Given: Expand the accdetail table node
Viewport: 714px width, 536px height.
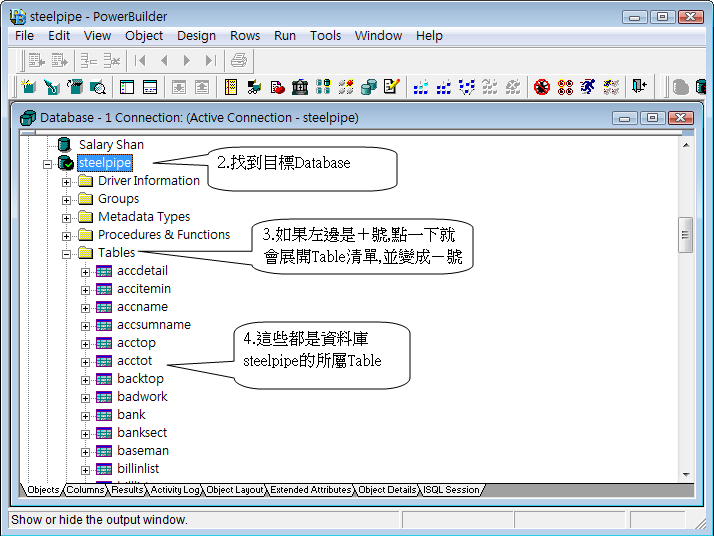Looking at the screenshot, I should point(85,272).
